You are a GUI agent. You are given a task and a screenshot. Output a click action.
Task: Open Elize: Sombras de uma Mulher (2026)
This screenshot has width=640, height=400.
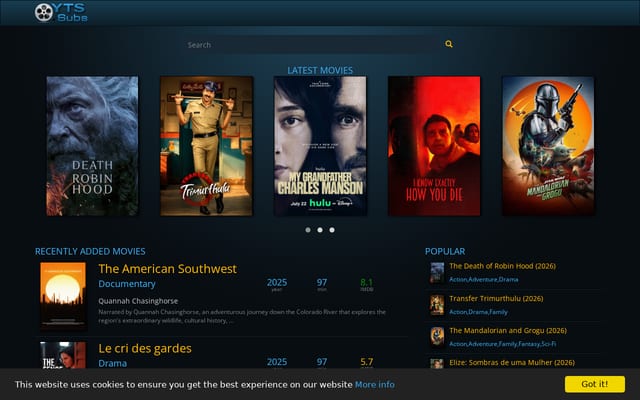(x=512, y=362)
